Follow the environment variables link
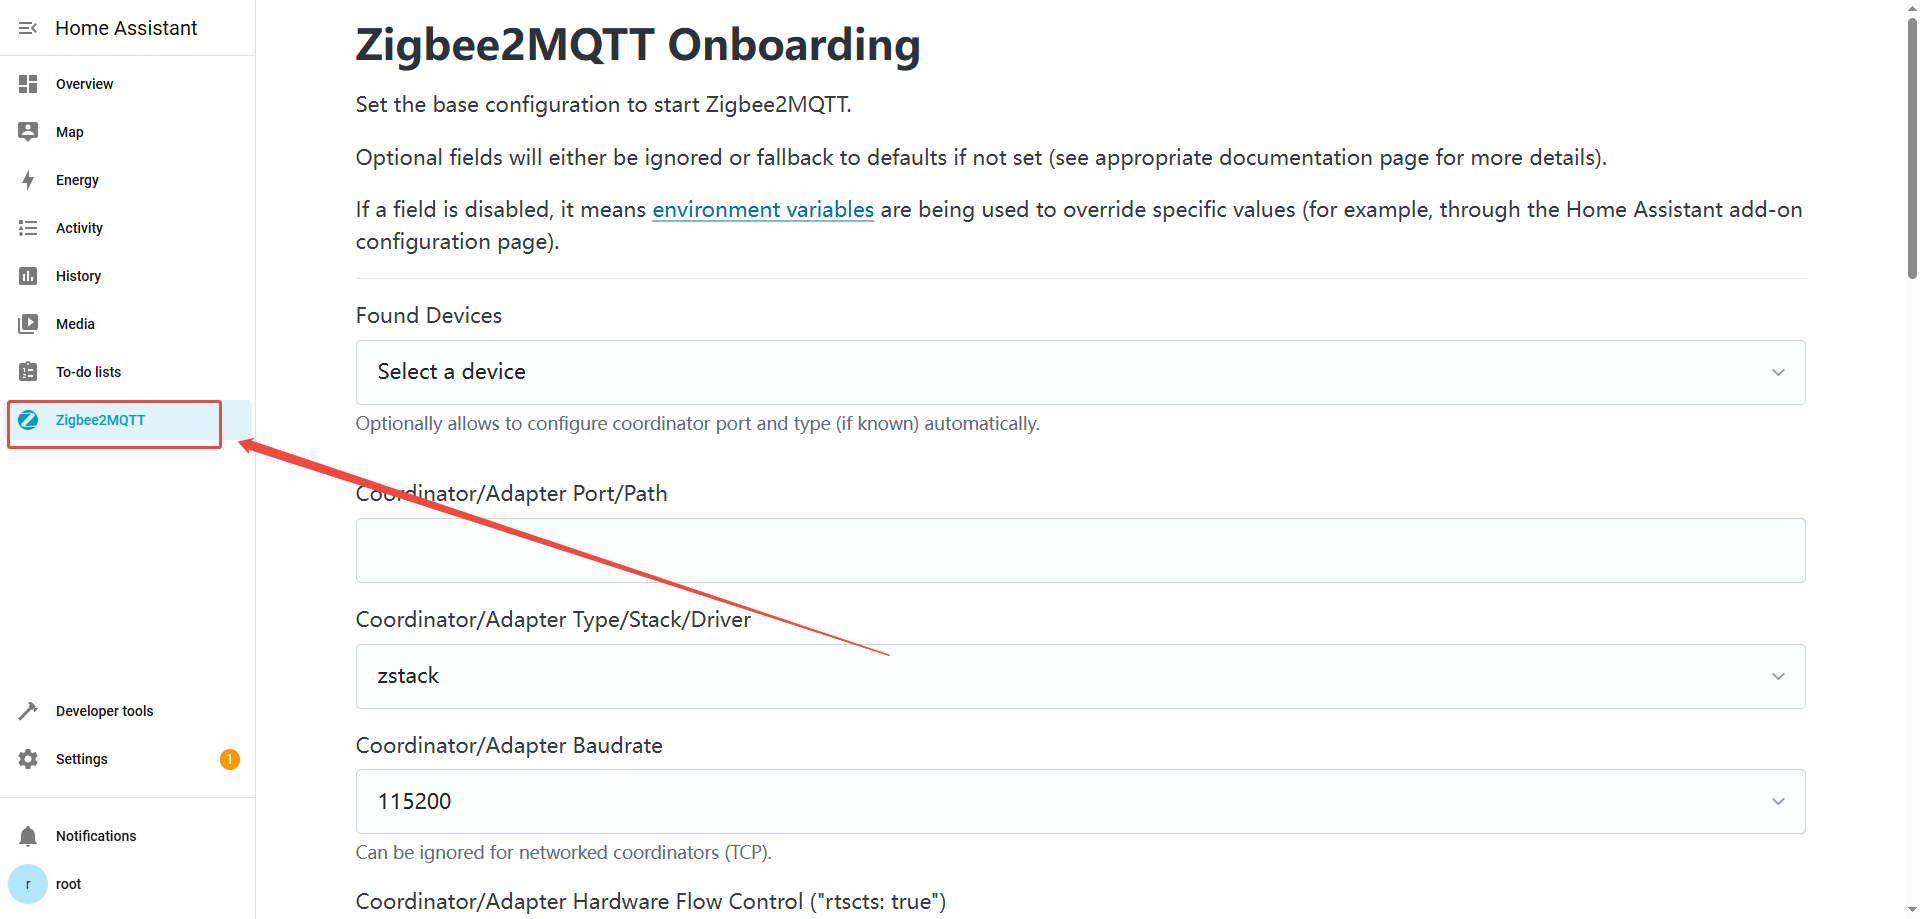1920x919 pixels. point(763,210)
